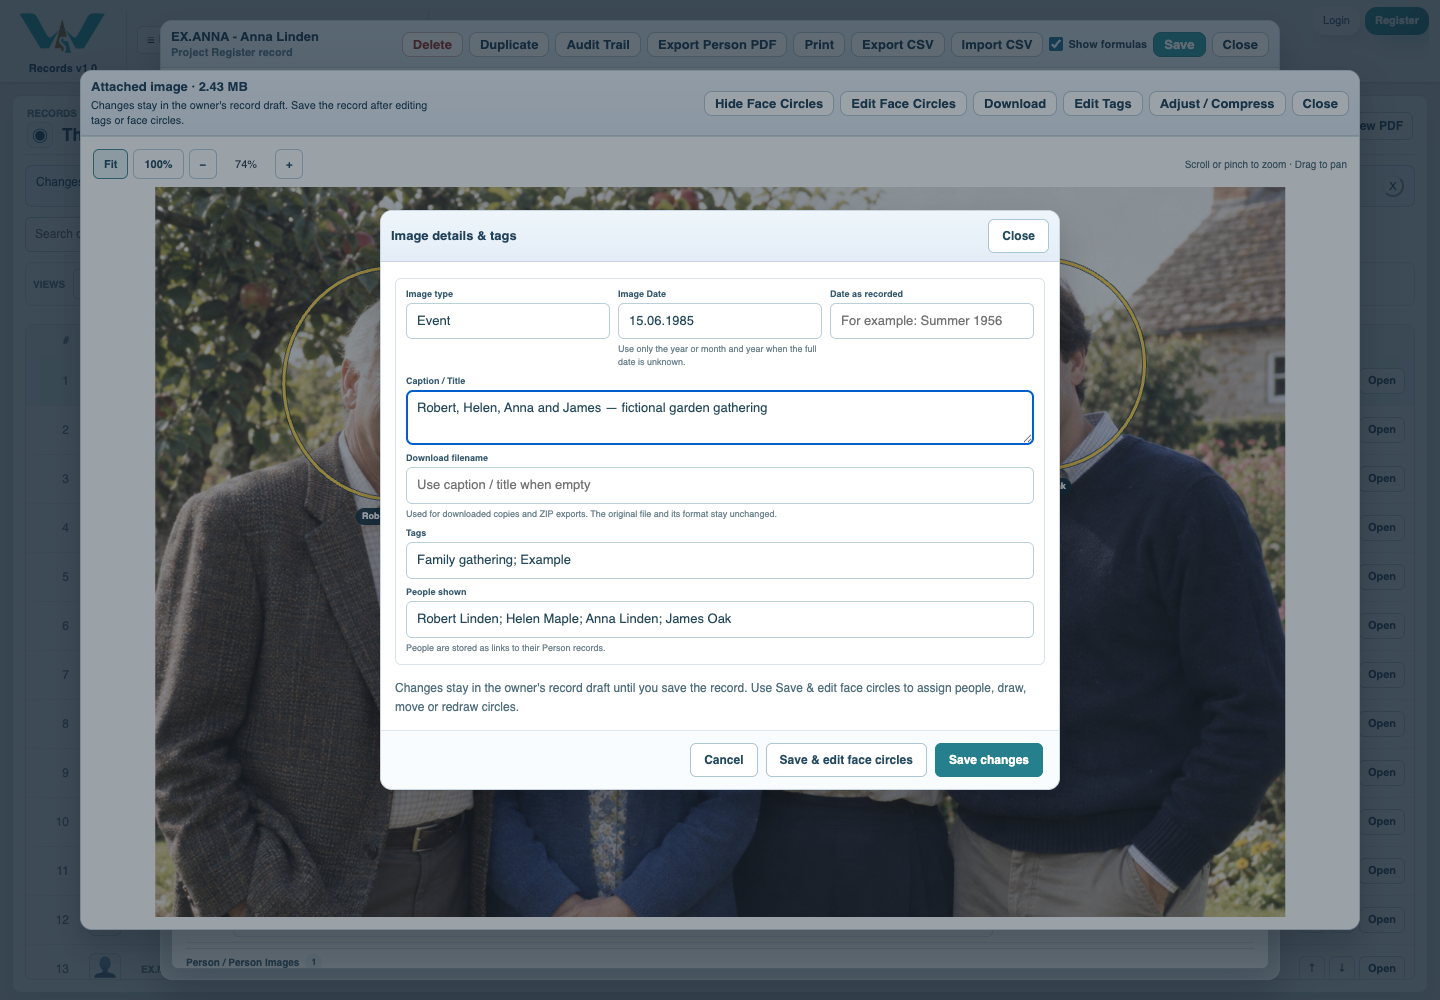Click the Records app logo
Image resolution: width=1440 pixels, height=1000 pixels.
pos(62,34)
